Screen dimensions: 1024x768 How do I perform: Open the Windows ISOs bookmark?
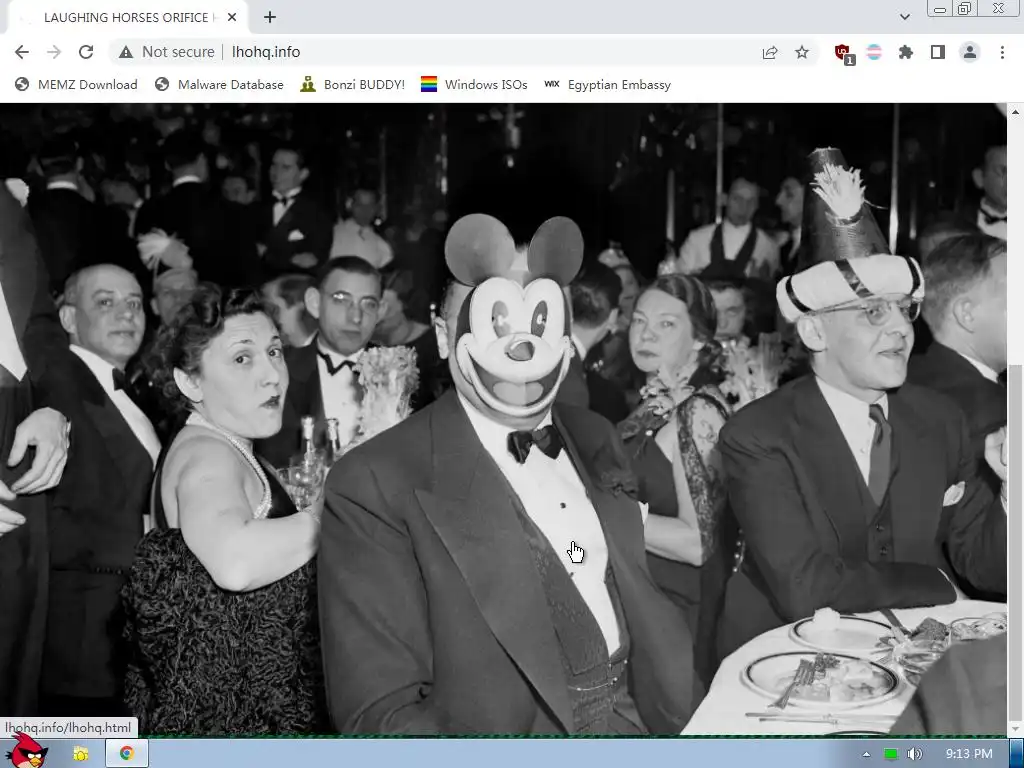click(474, 84)
